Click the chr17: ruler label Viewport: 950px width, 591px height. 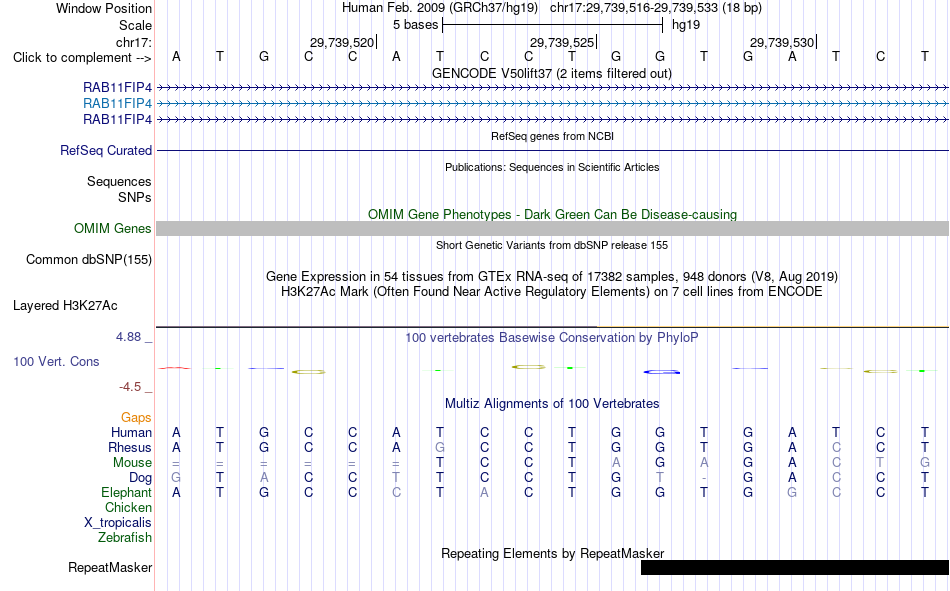[x=133, y=42]
